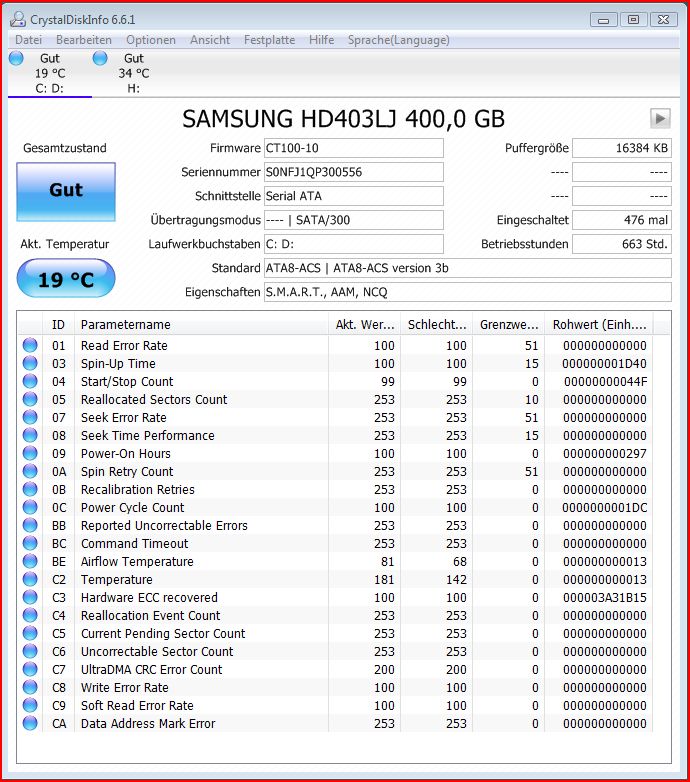Viewport: 690px width, 782px height.
Task: Click the SAMSUNG HD403LJ 400,0 GB title
Action: click(344, 119)
